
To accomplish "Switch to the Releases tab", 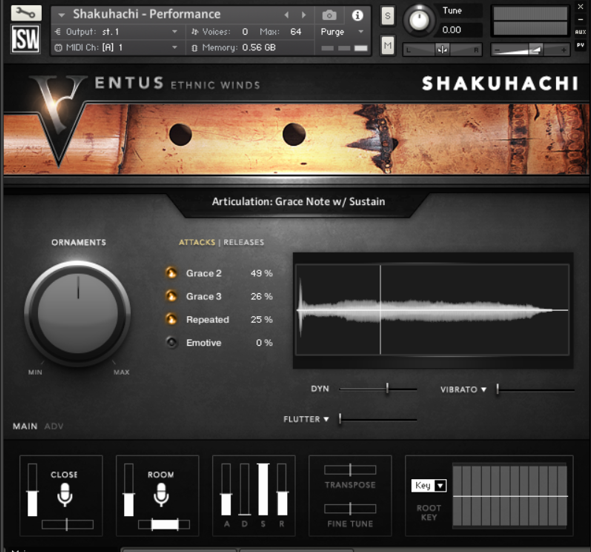I will pos(244,242).
